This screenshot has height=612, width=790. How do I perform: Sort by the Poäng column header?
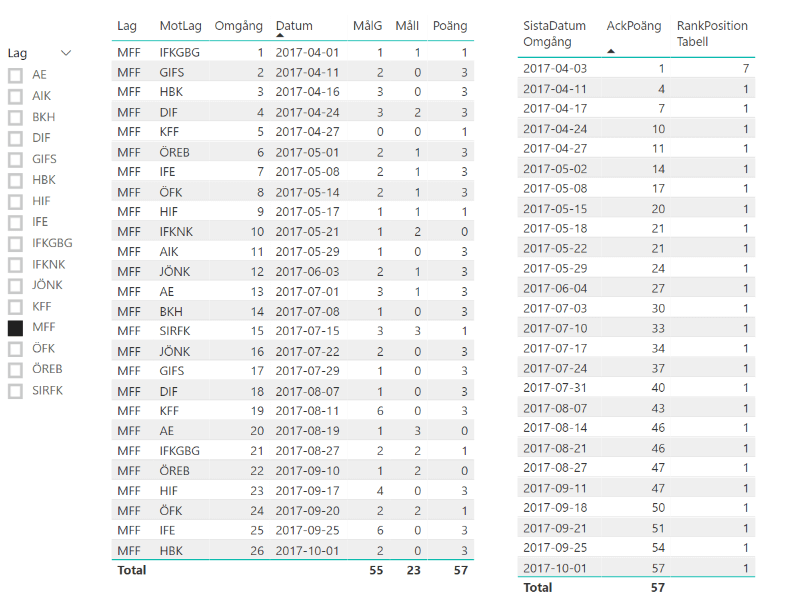(x=450, y=26)
